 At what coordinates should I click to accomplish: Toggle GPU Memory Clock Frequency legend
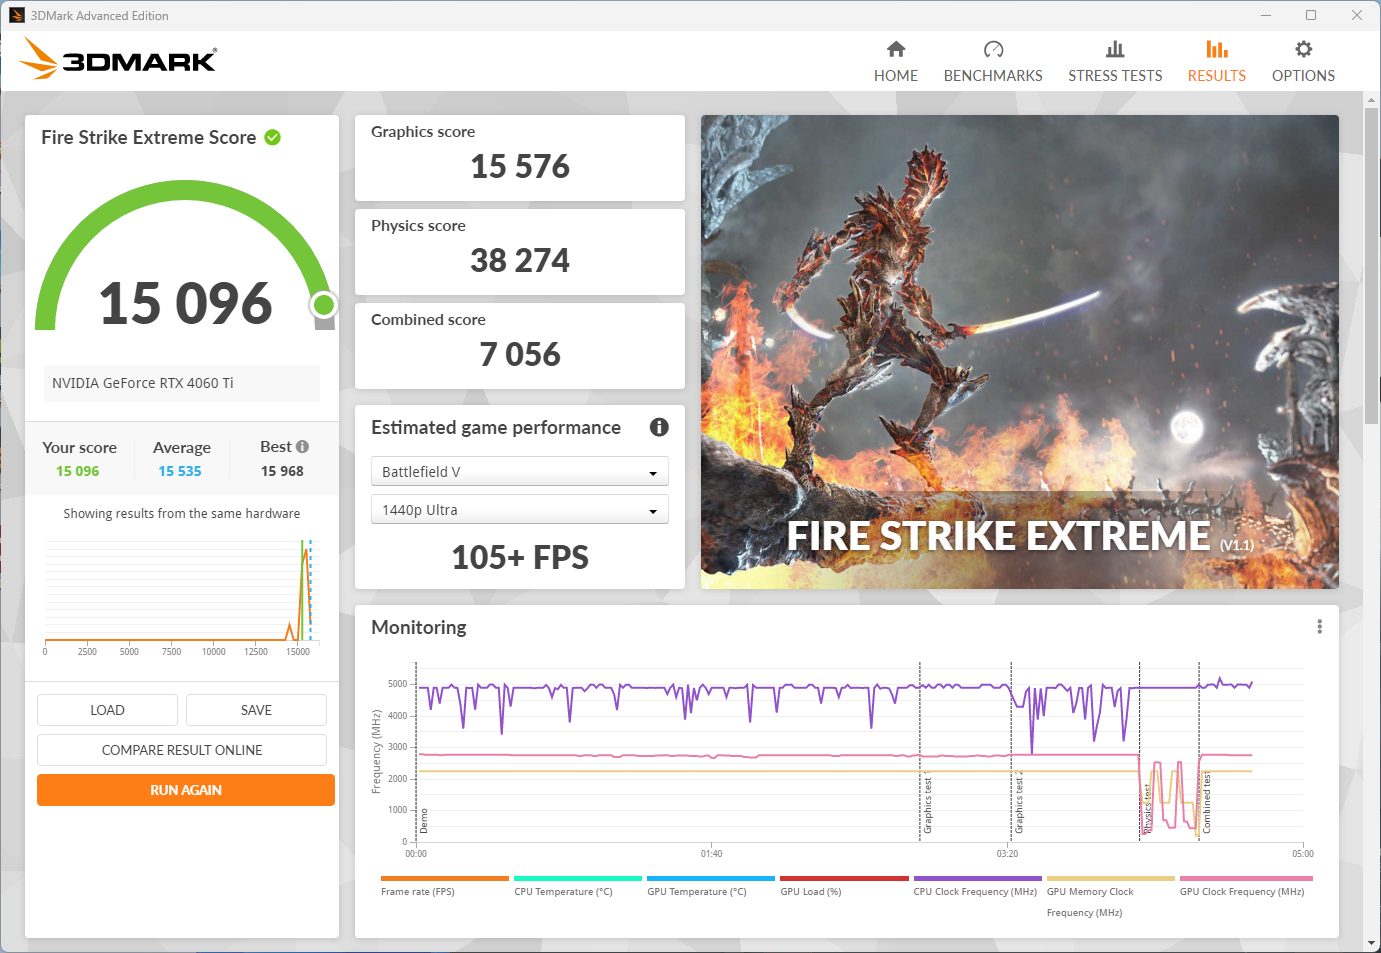coord(1109,897)
